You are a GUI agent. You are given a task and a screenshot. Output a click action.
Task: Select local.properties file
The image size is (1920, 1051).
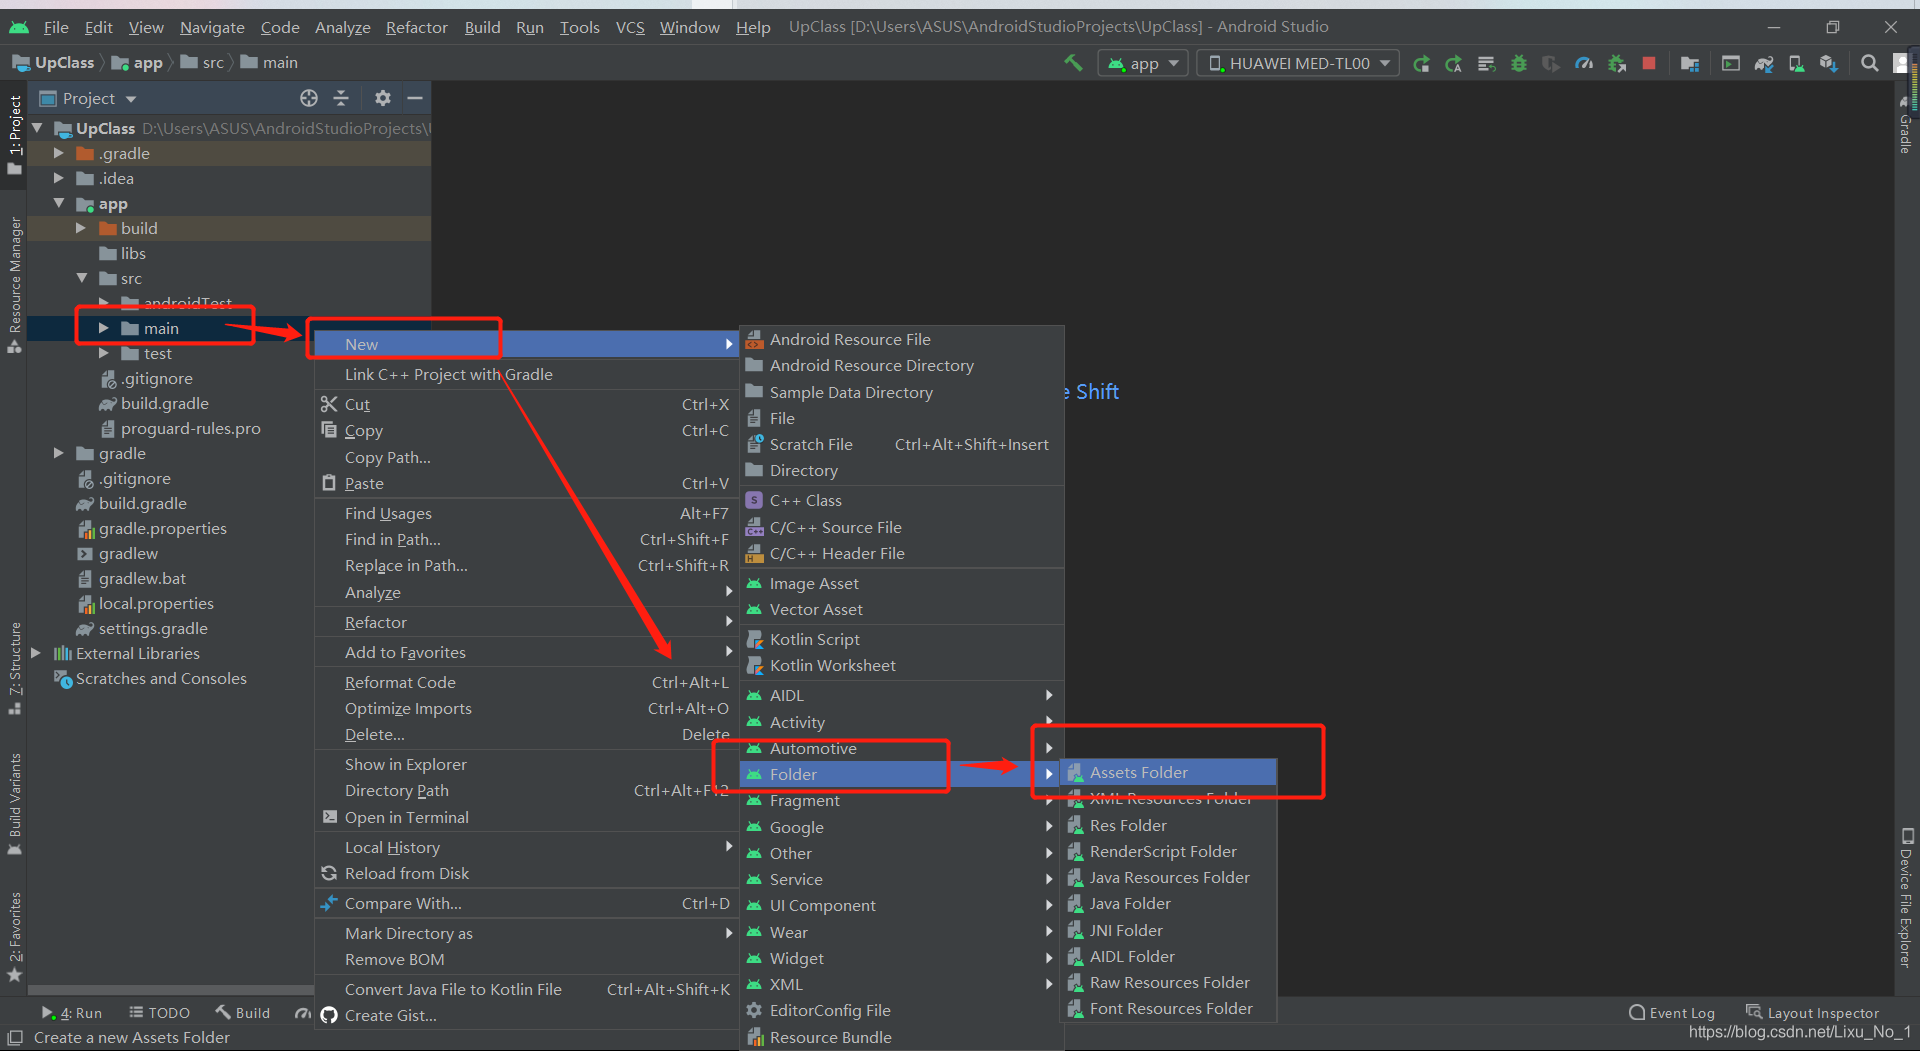coord(156,603)
